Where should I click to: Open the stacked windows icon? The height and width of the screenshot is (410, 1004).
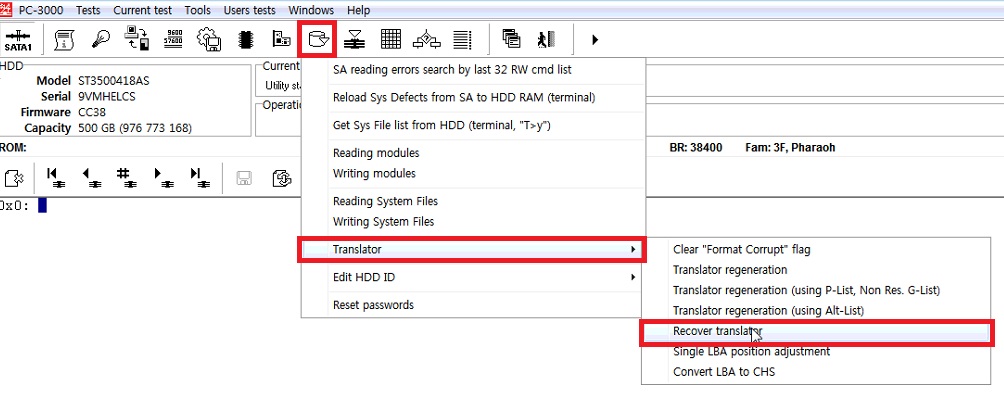(511, 40)
